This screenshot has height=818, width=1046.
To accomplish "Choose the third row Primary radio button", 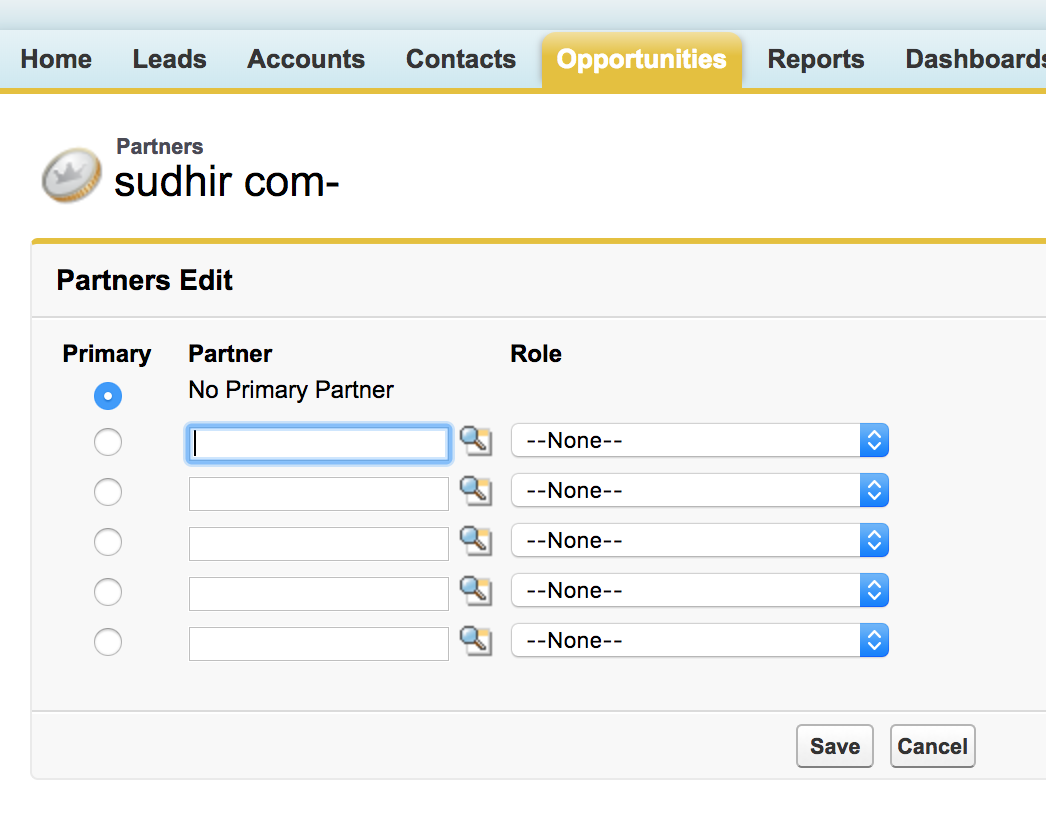I will tap(108, 542).
